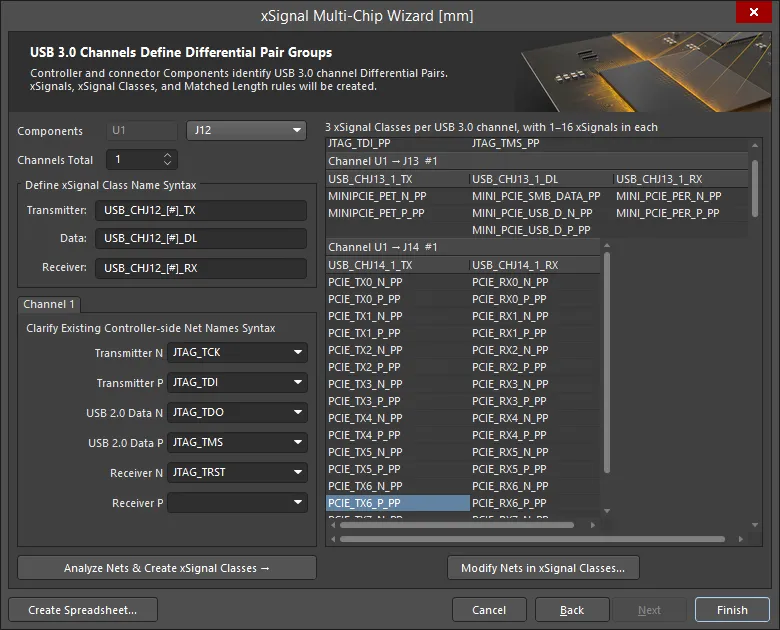Click the Channels Total spinner arrows
Screen dimensions: 780x630
[x=167, y=160]
